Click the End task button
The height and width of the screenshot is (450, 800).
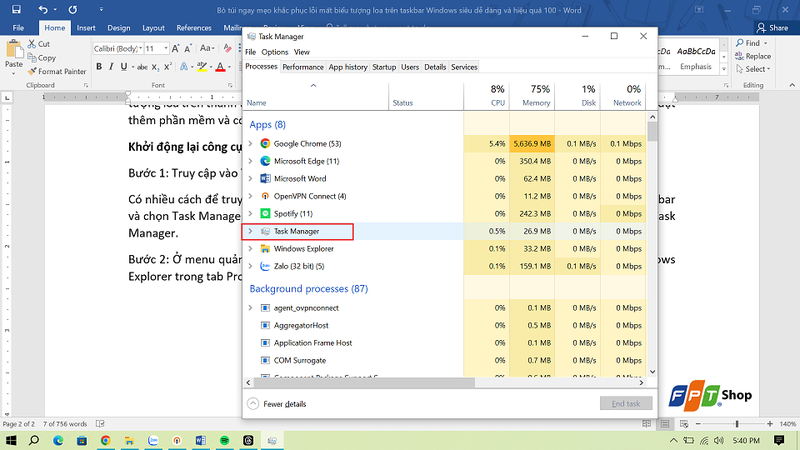(626, 404)
